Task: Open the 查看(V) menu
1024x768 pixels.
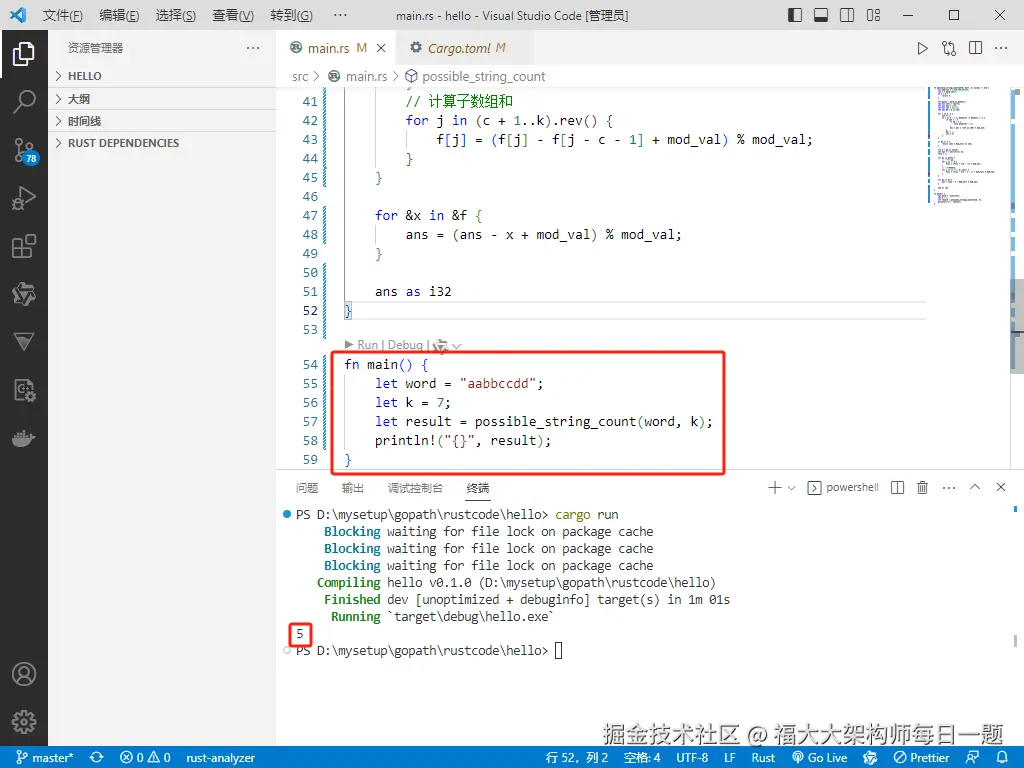Action: 233,15
